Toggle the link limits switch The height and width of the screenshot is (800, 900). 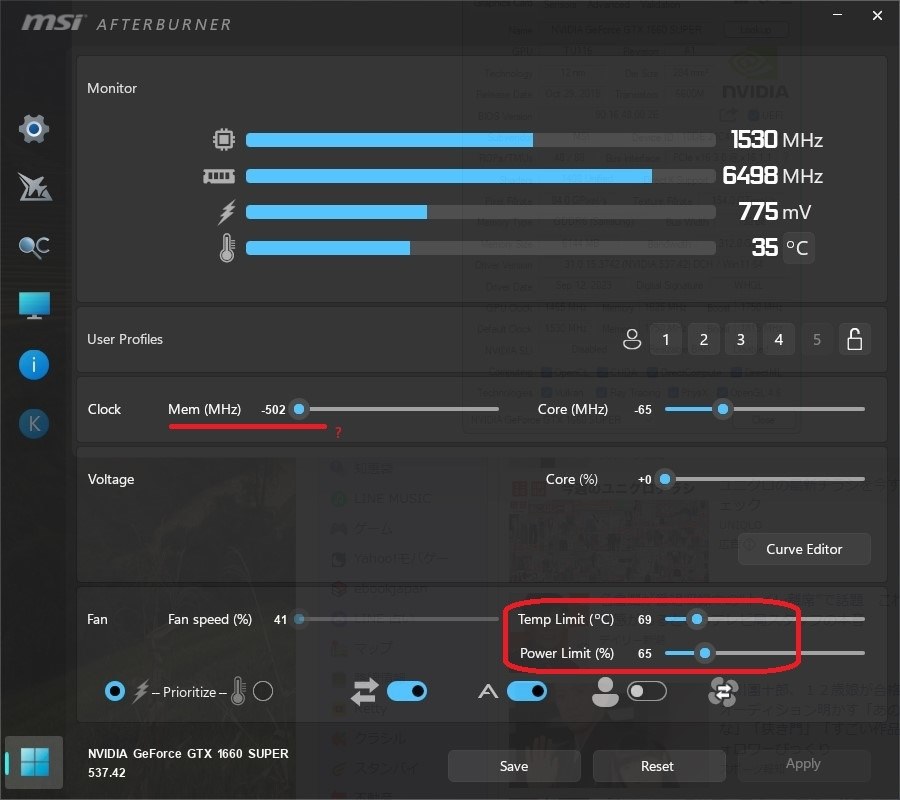(x=407, y=692)
